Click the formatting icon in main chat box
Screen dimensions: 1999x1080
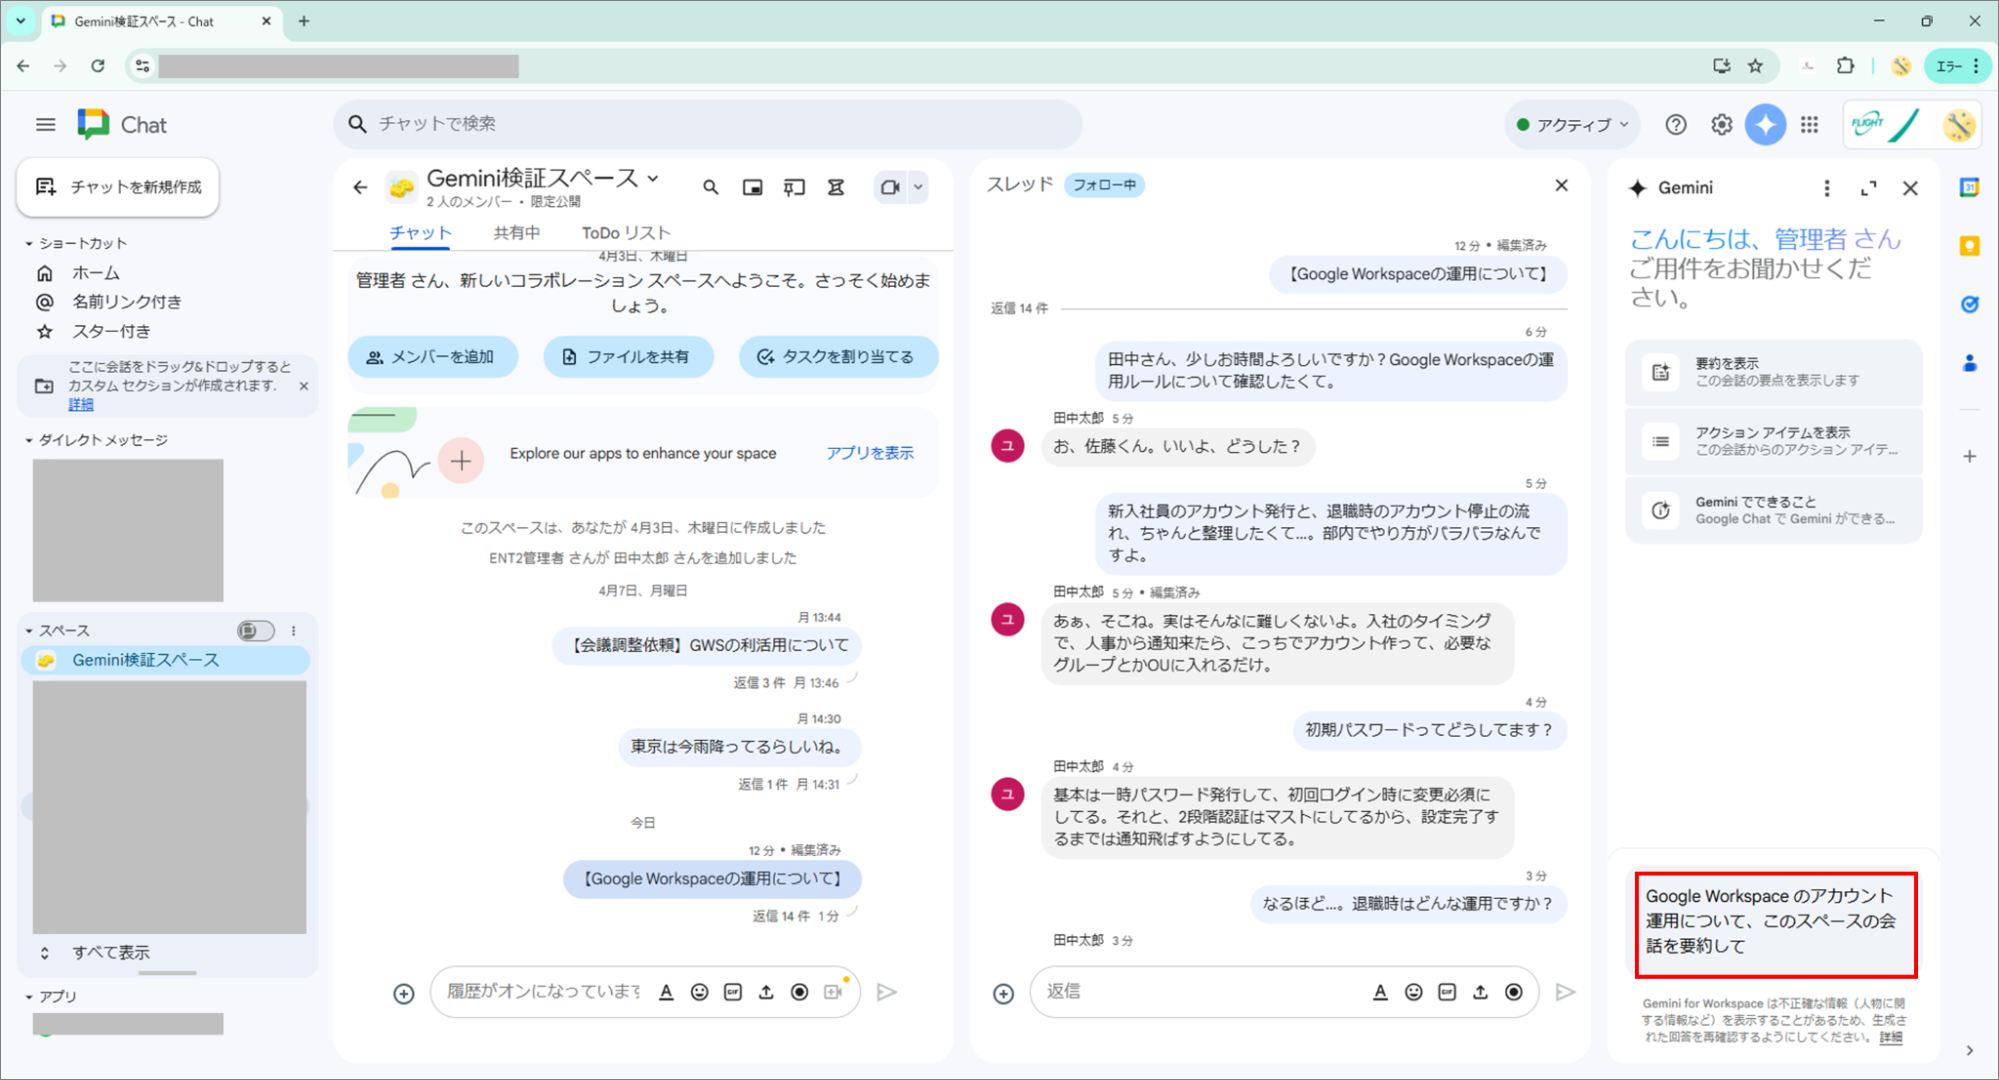pos(666,992)
